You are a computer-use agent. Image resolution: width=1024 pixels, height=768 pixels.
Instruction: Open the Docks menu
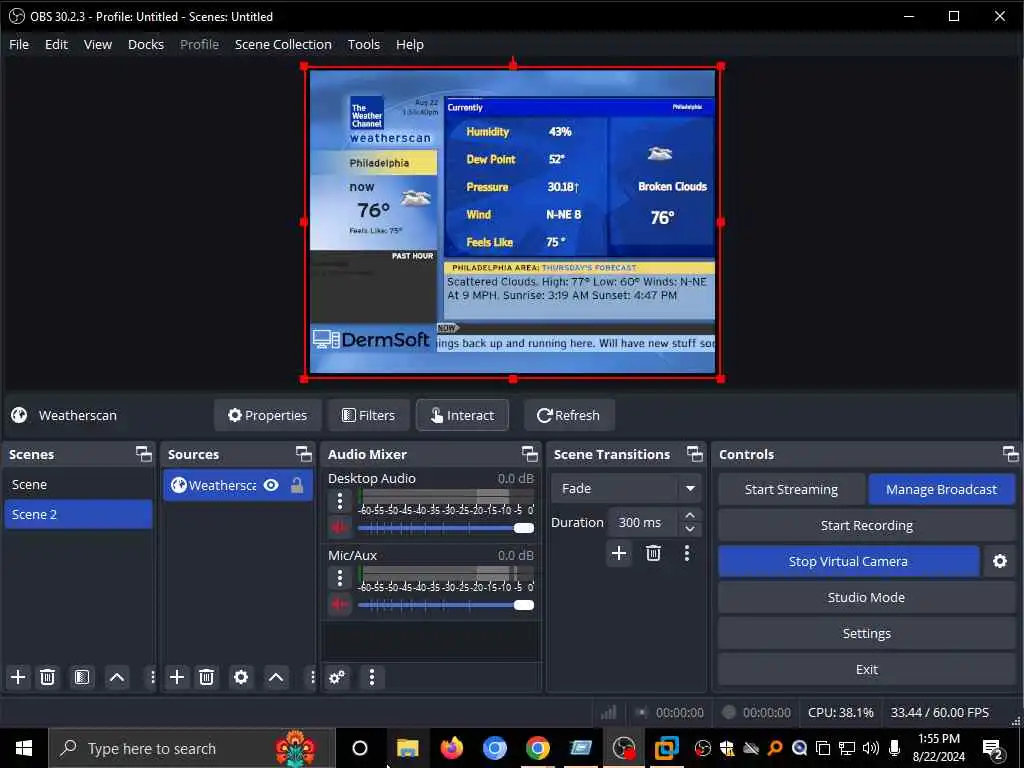[146, 44]
